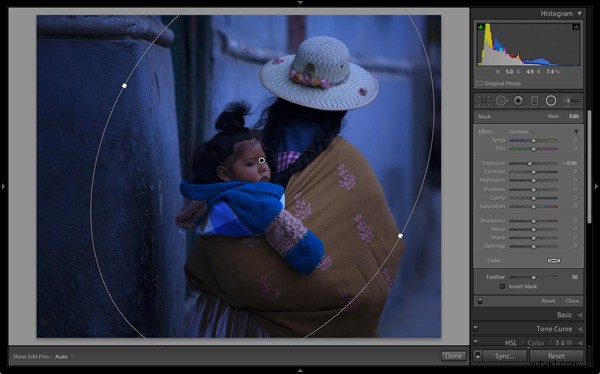600x374 pixels.
Task: Toggle the shadow clipping indicator in histogram
Action: pyautogui.click(x=480, y=27)
